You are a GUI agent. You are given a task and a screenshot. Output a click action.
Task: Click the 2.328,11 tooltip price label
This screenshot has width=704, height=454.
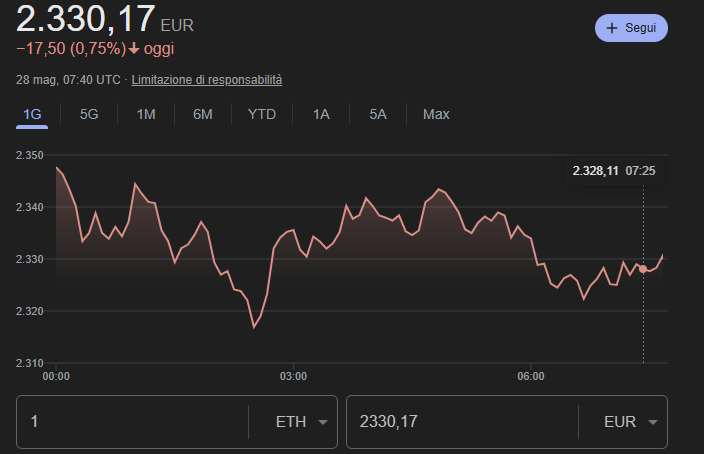pos(595,171)
